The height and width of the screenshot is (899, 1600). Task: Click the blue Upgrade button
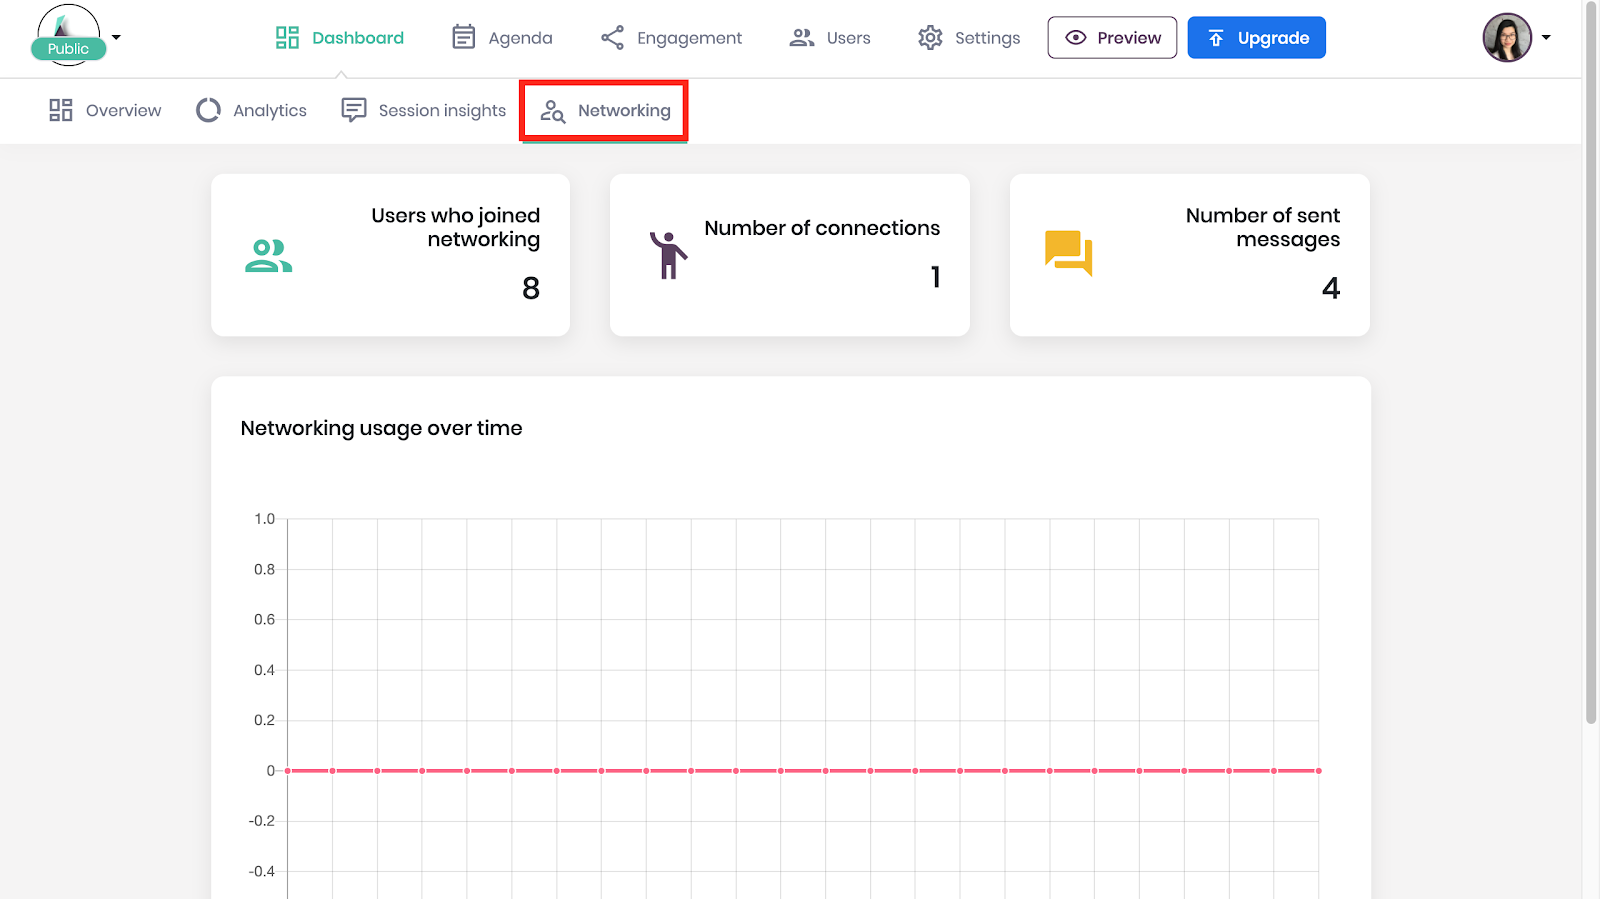(x=1256, y=38)
